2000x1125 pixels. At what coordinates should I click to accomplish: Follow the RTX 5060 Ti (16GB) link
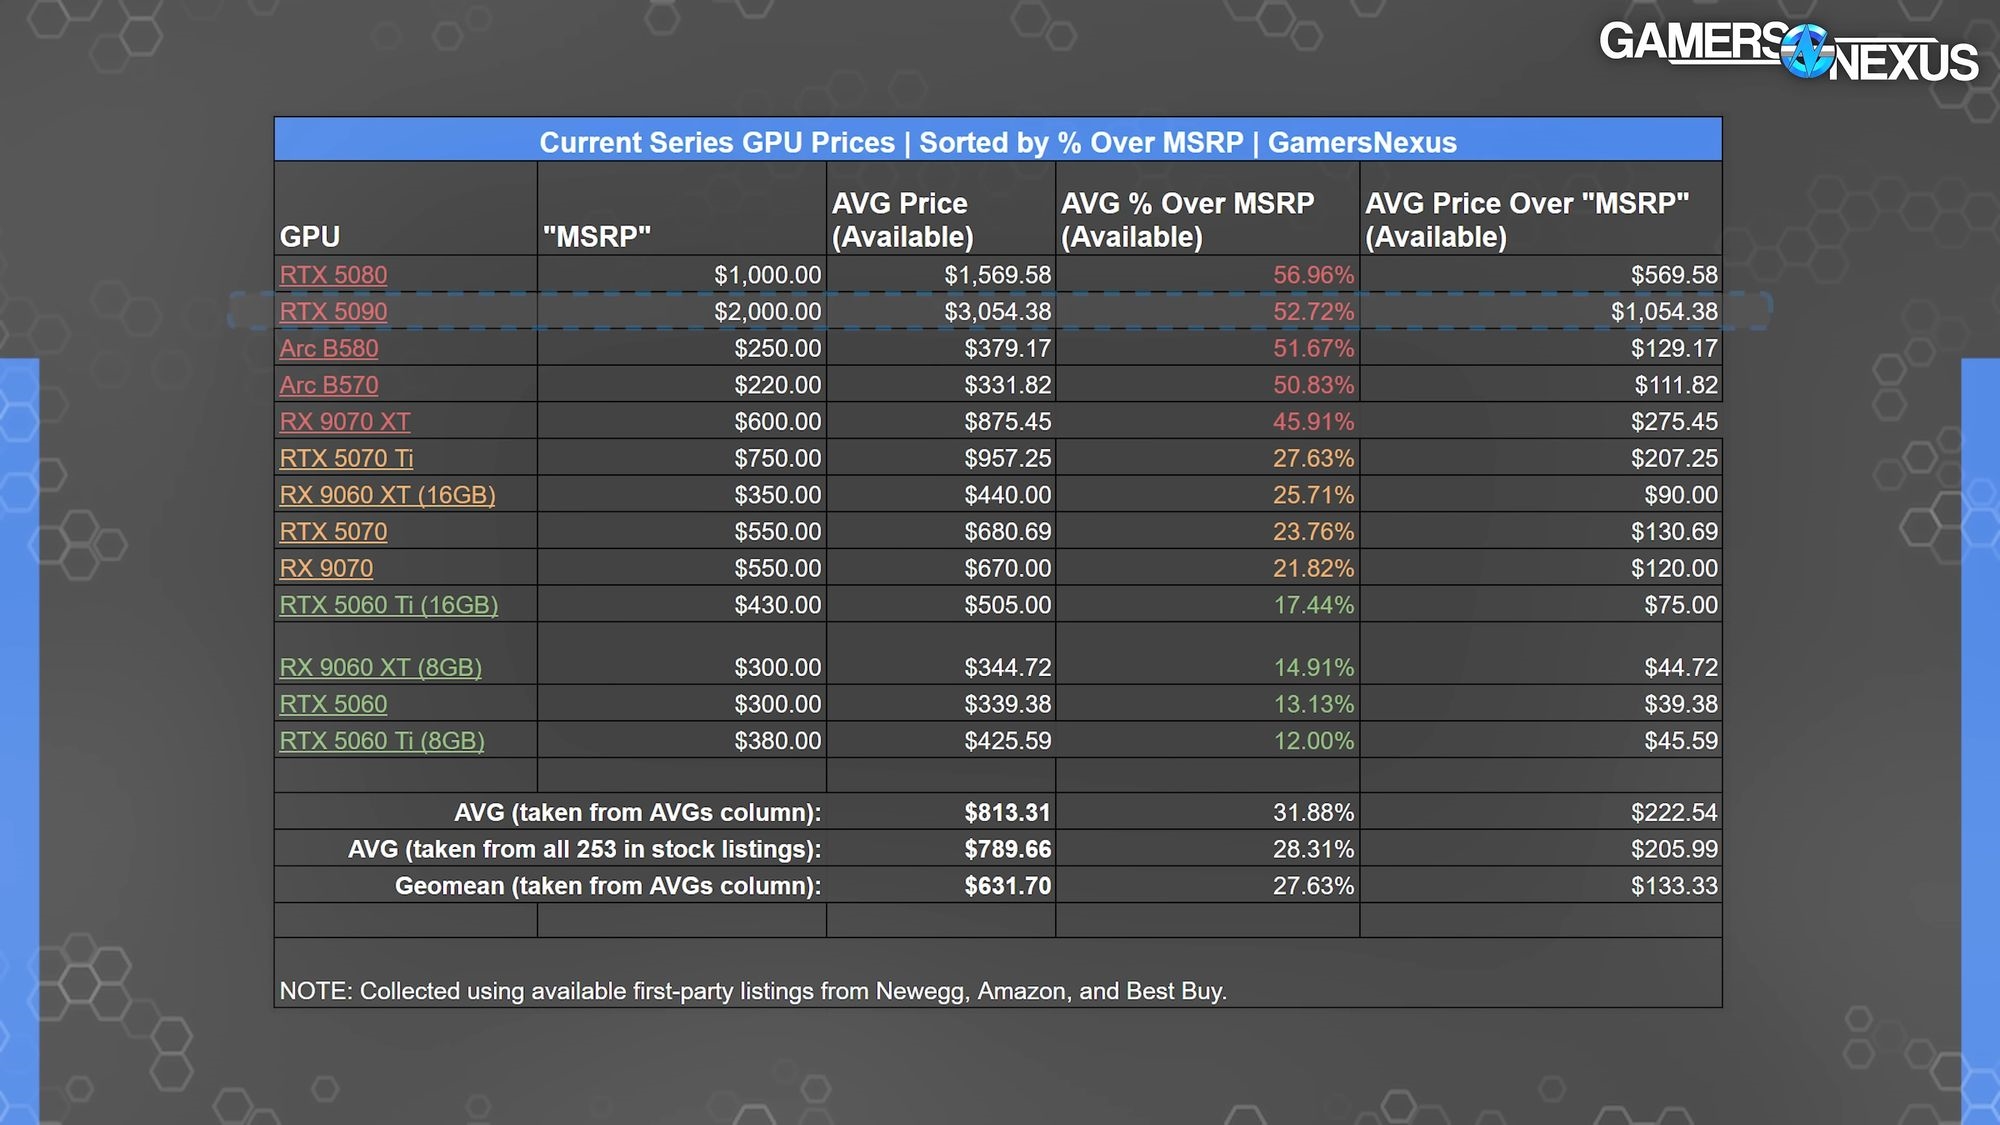(x=388, y=605)
